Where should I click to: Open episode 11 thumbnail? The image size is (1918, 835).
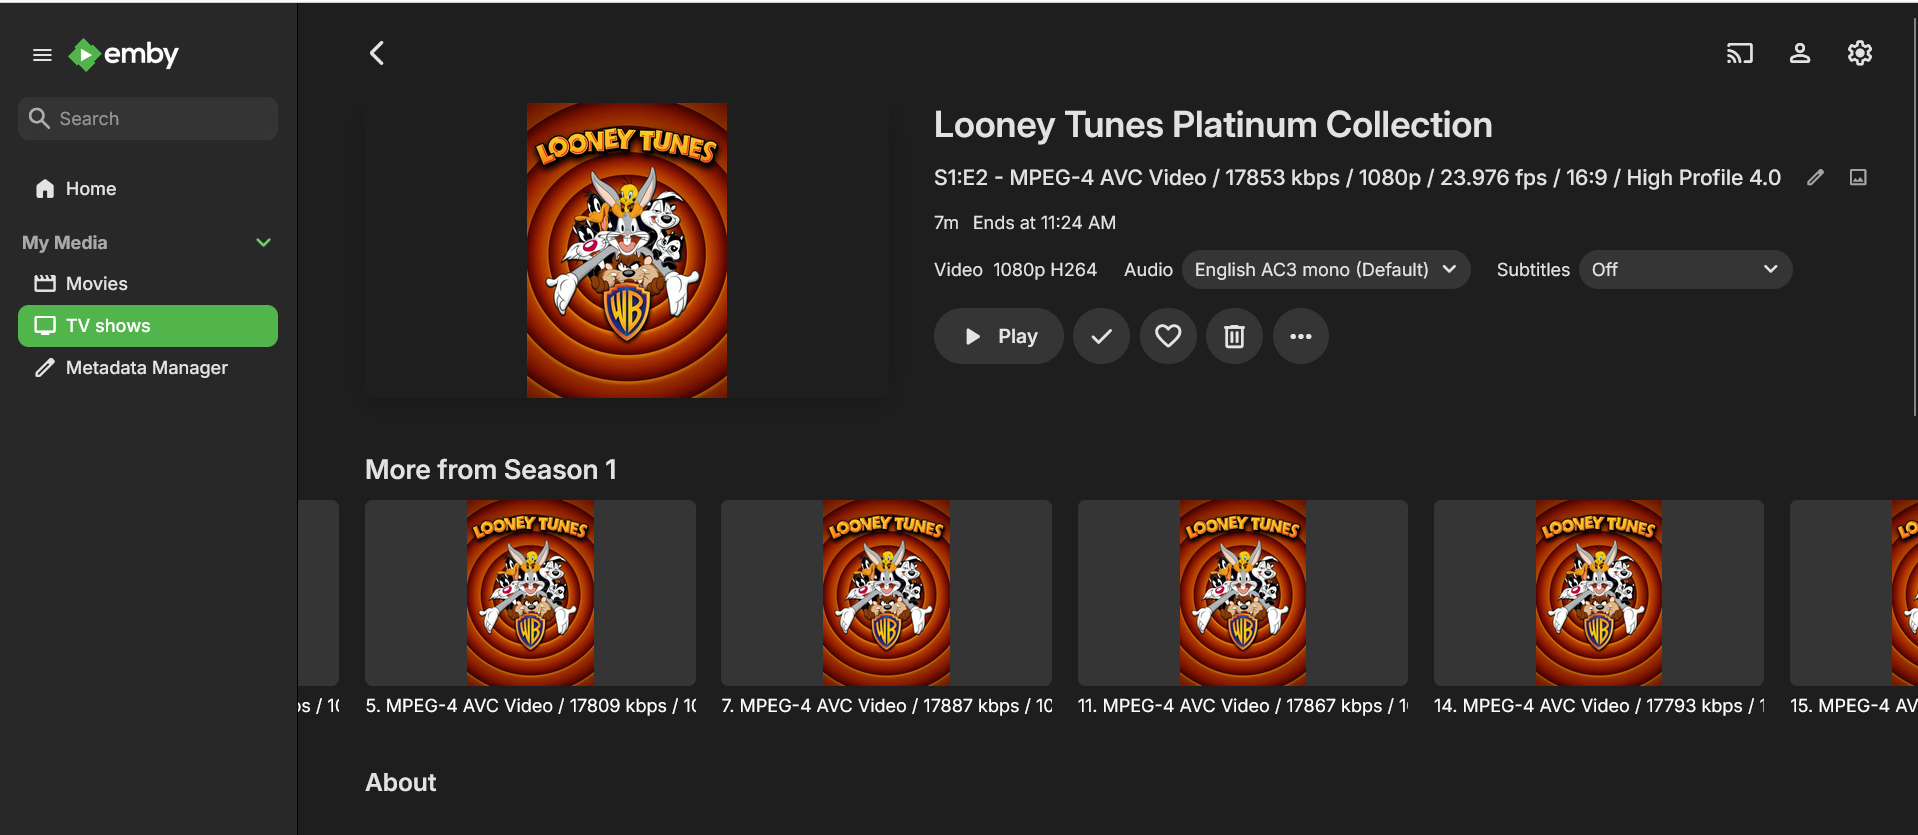coord(1243,593)
